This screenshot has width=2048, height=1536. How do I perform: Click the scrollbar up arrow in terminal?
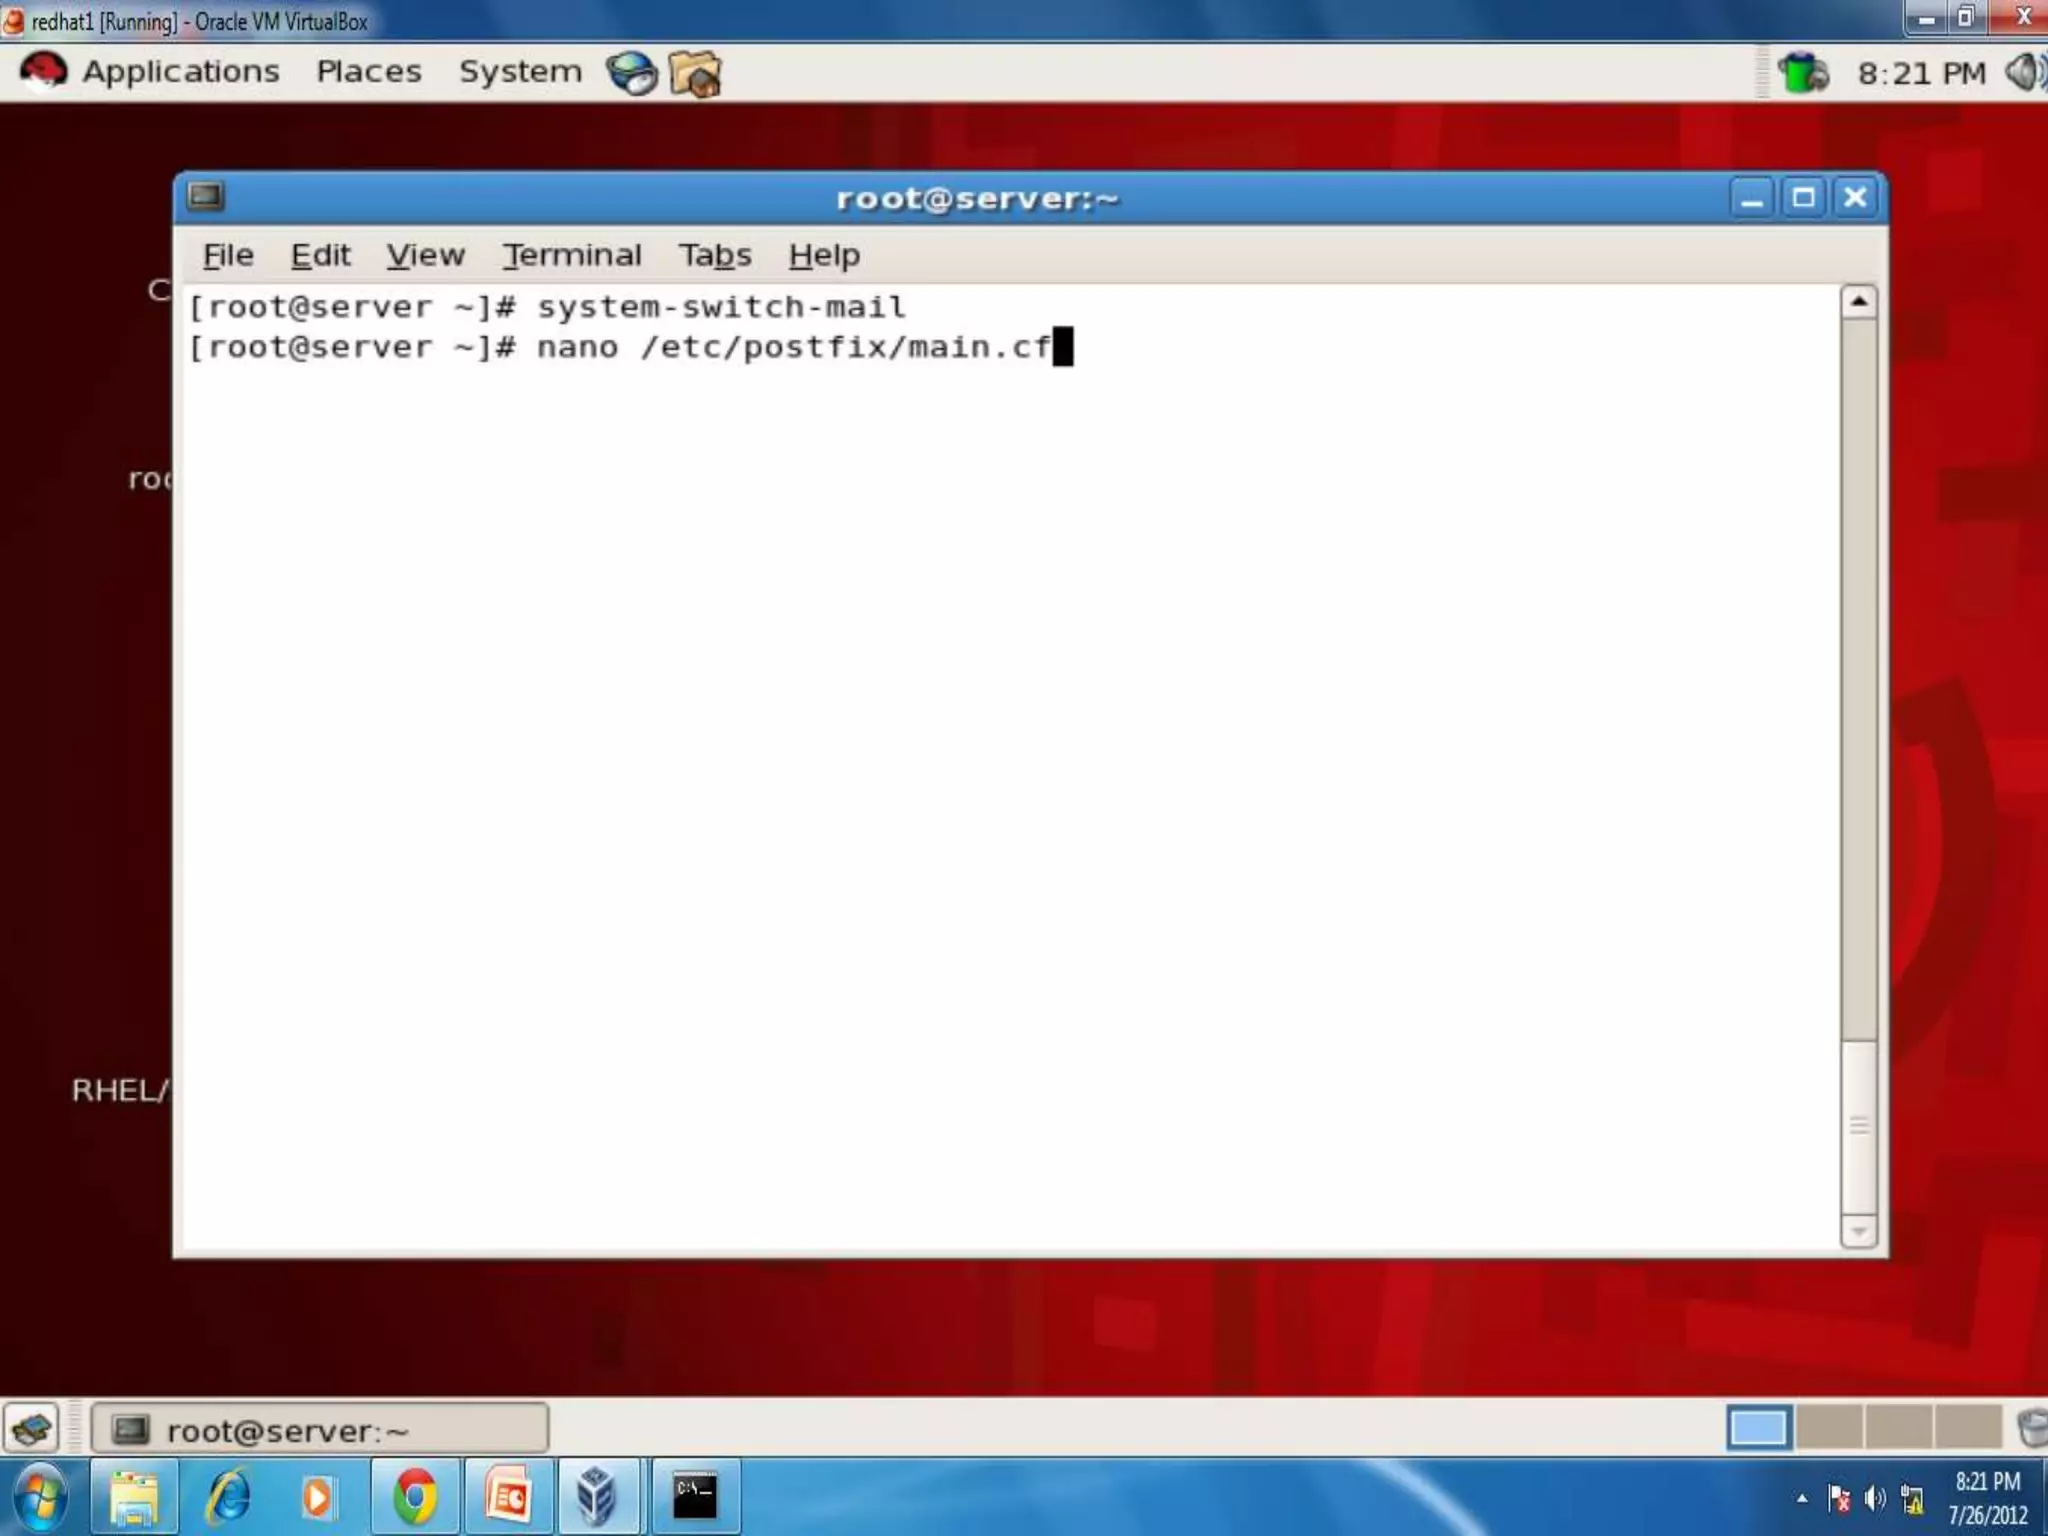(1858, 302)
